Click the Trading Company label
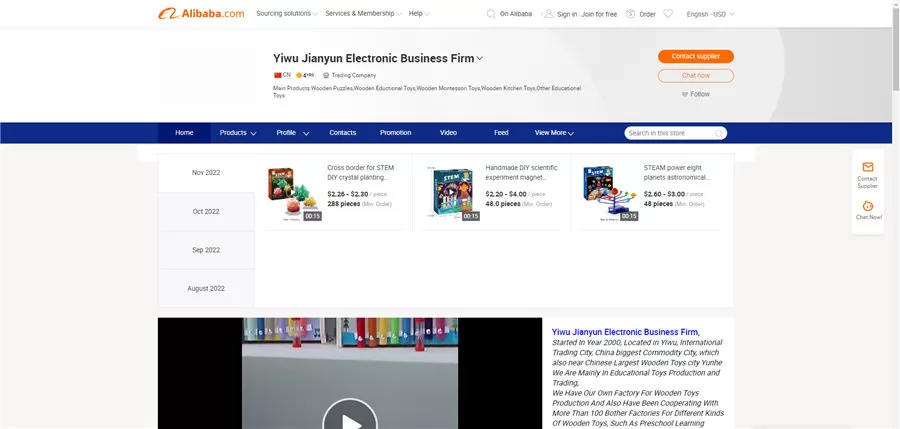The height and width of the screenshot is (429, 900). tap(354, 75)
